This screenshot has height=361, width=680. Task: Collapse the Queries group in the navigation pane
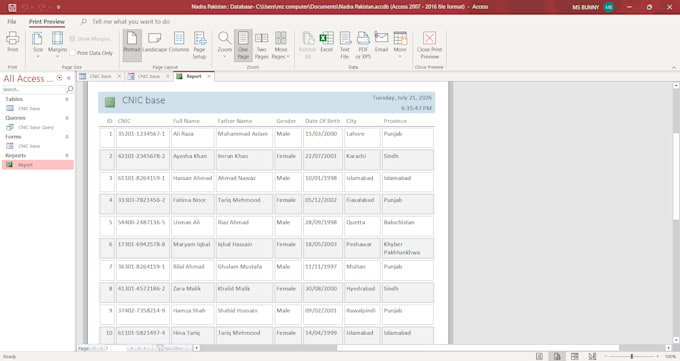[x=67, y=118]
